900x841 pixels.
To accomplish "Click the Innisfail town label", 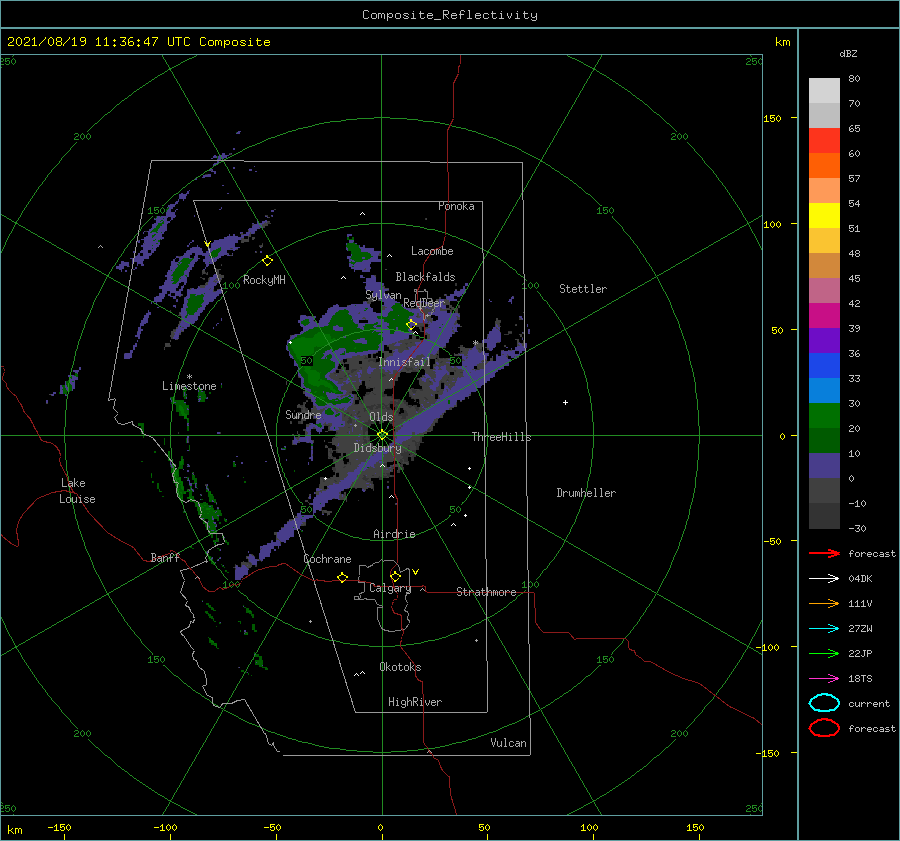I will [404, 362].
